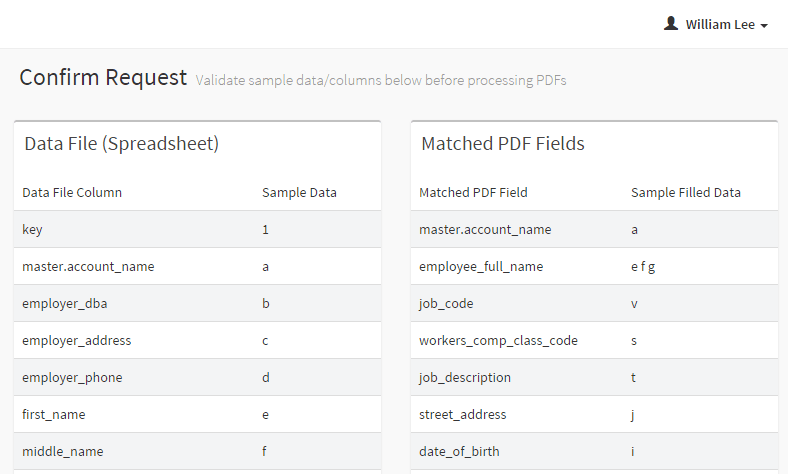Select the date_of_birth matched field row
This screenshot has height=474, width=788.
coord(595,451)
